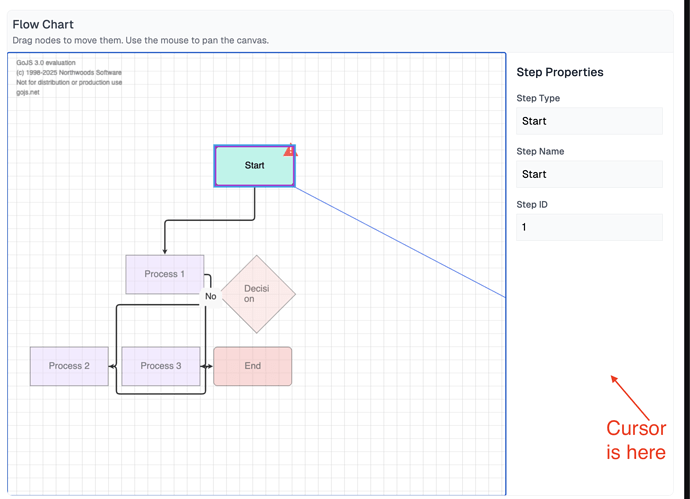The width and height of the screenshot is (690, 499).
Task: Click the arrowhead between Process 3 and End
Action: 208,366
